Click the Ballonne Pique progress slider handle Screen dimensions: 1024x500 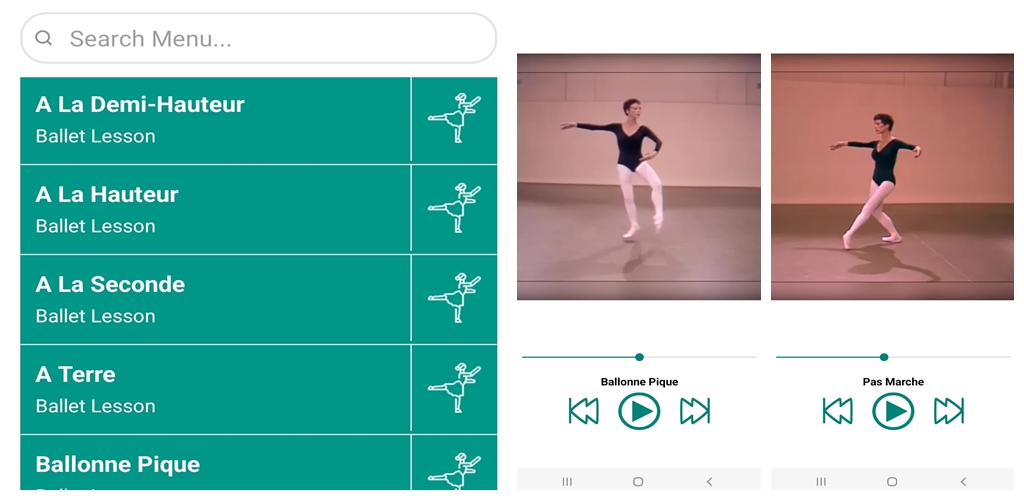click(639, 357)
